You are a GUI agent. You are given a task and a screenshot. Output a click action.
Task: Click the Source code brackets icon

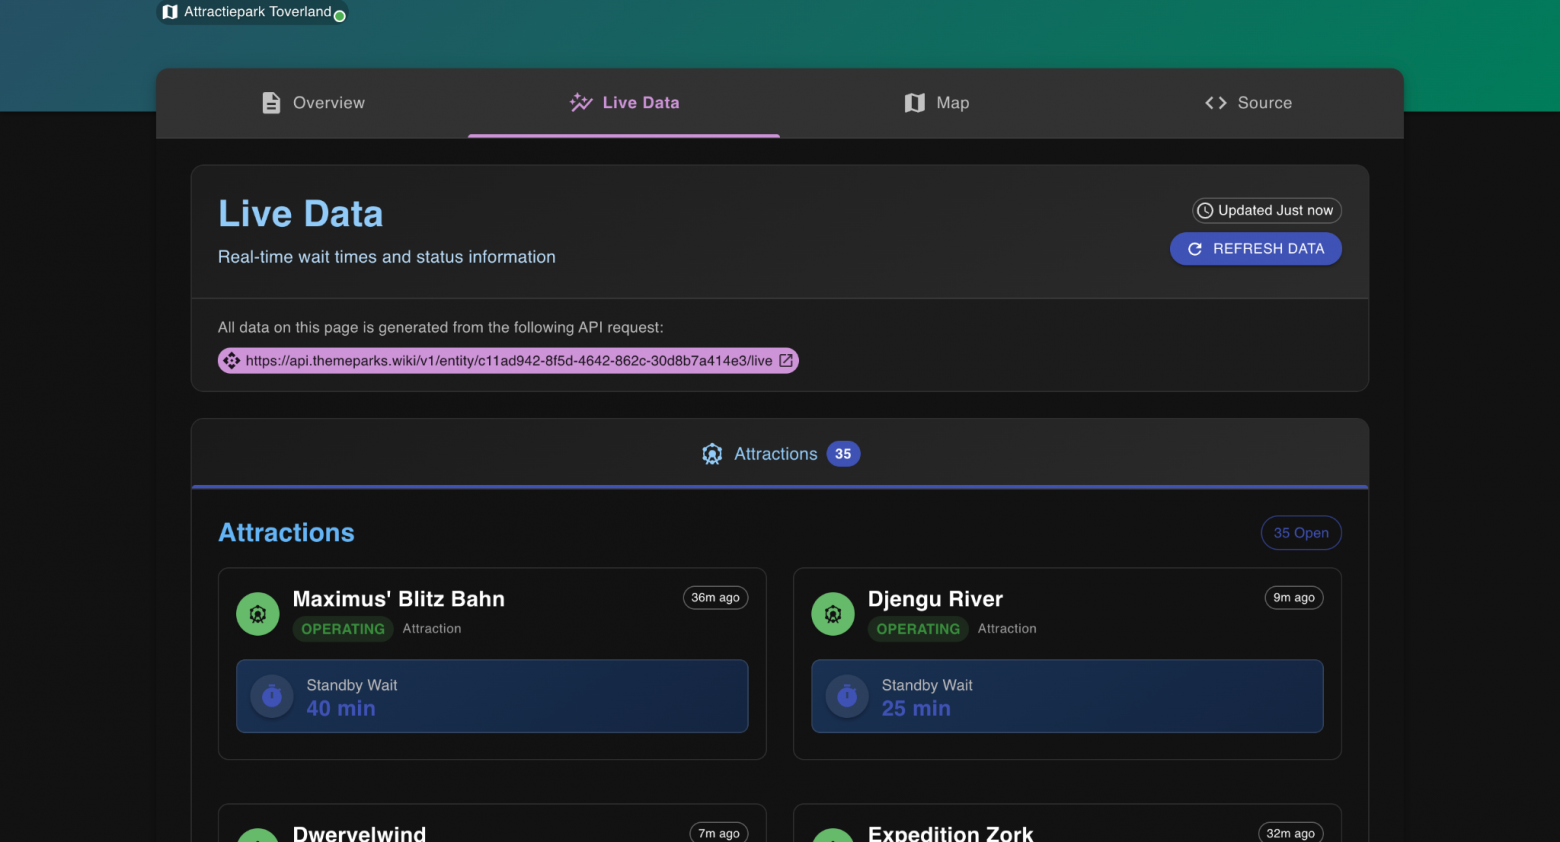pyautogui.click(x=1216, y=103)
